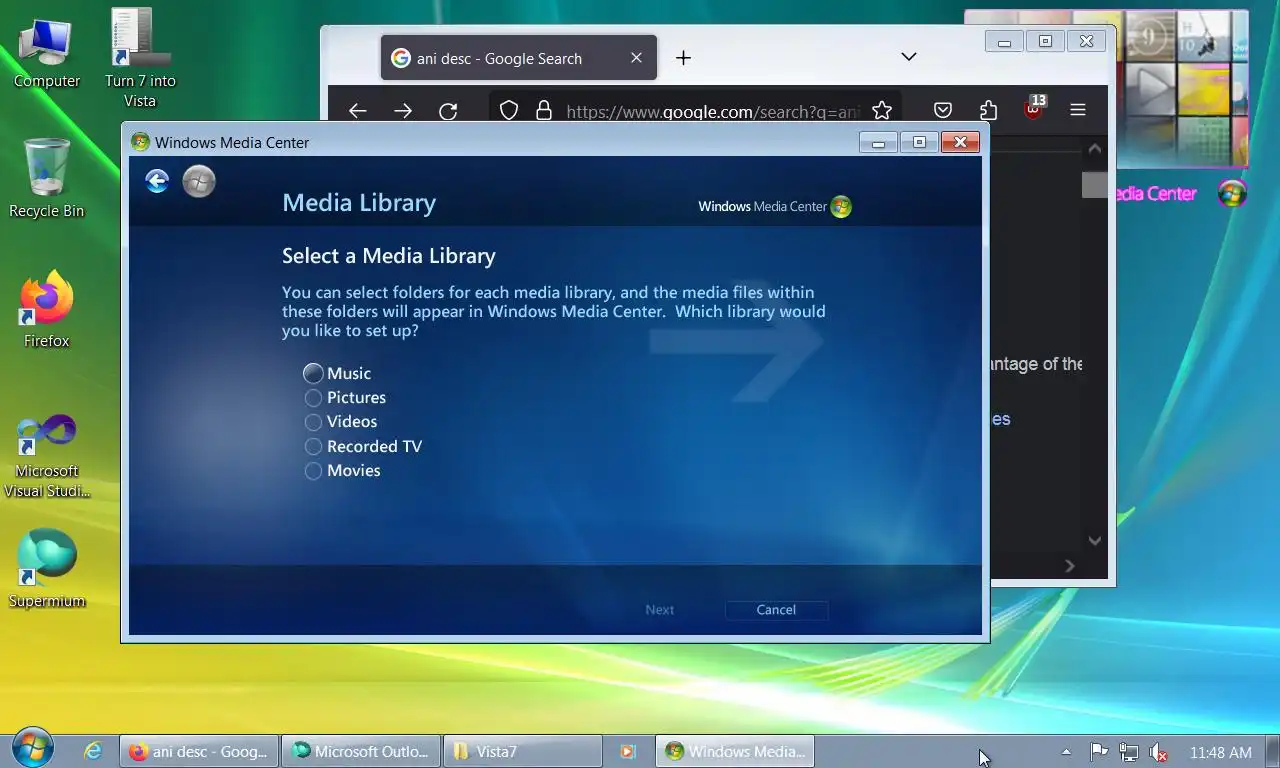Switch to ani desc Google taskbar button
The height and width of the screenshot is (768, 1280).
click(199, 751)
